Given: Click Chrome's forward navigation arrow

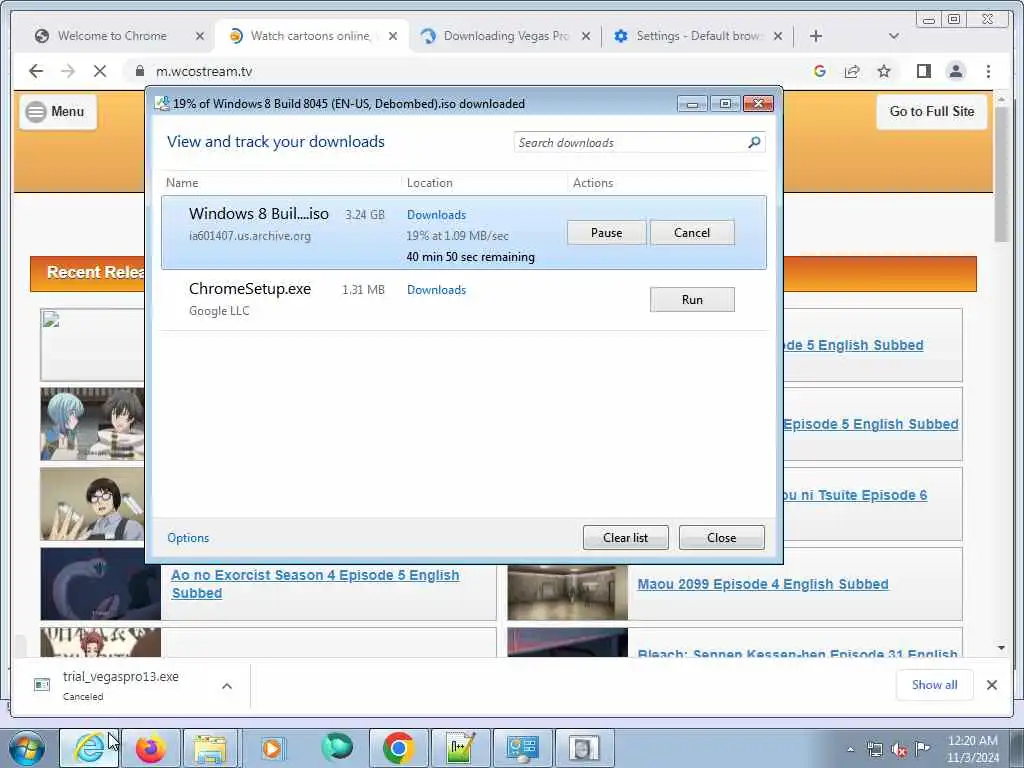Looking at the screenshot, I should tap(68, 71).
